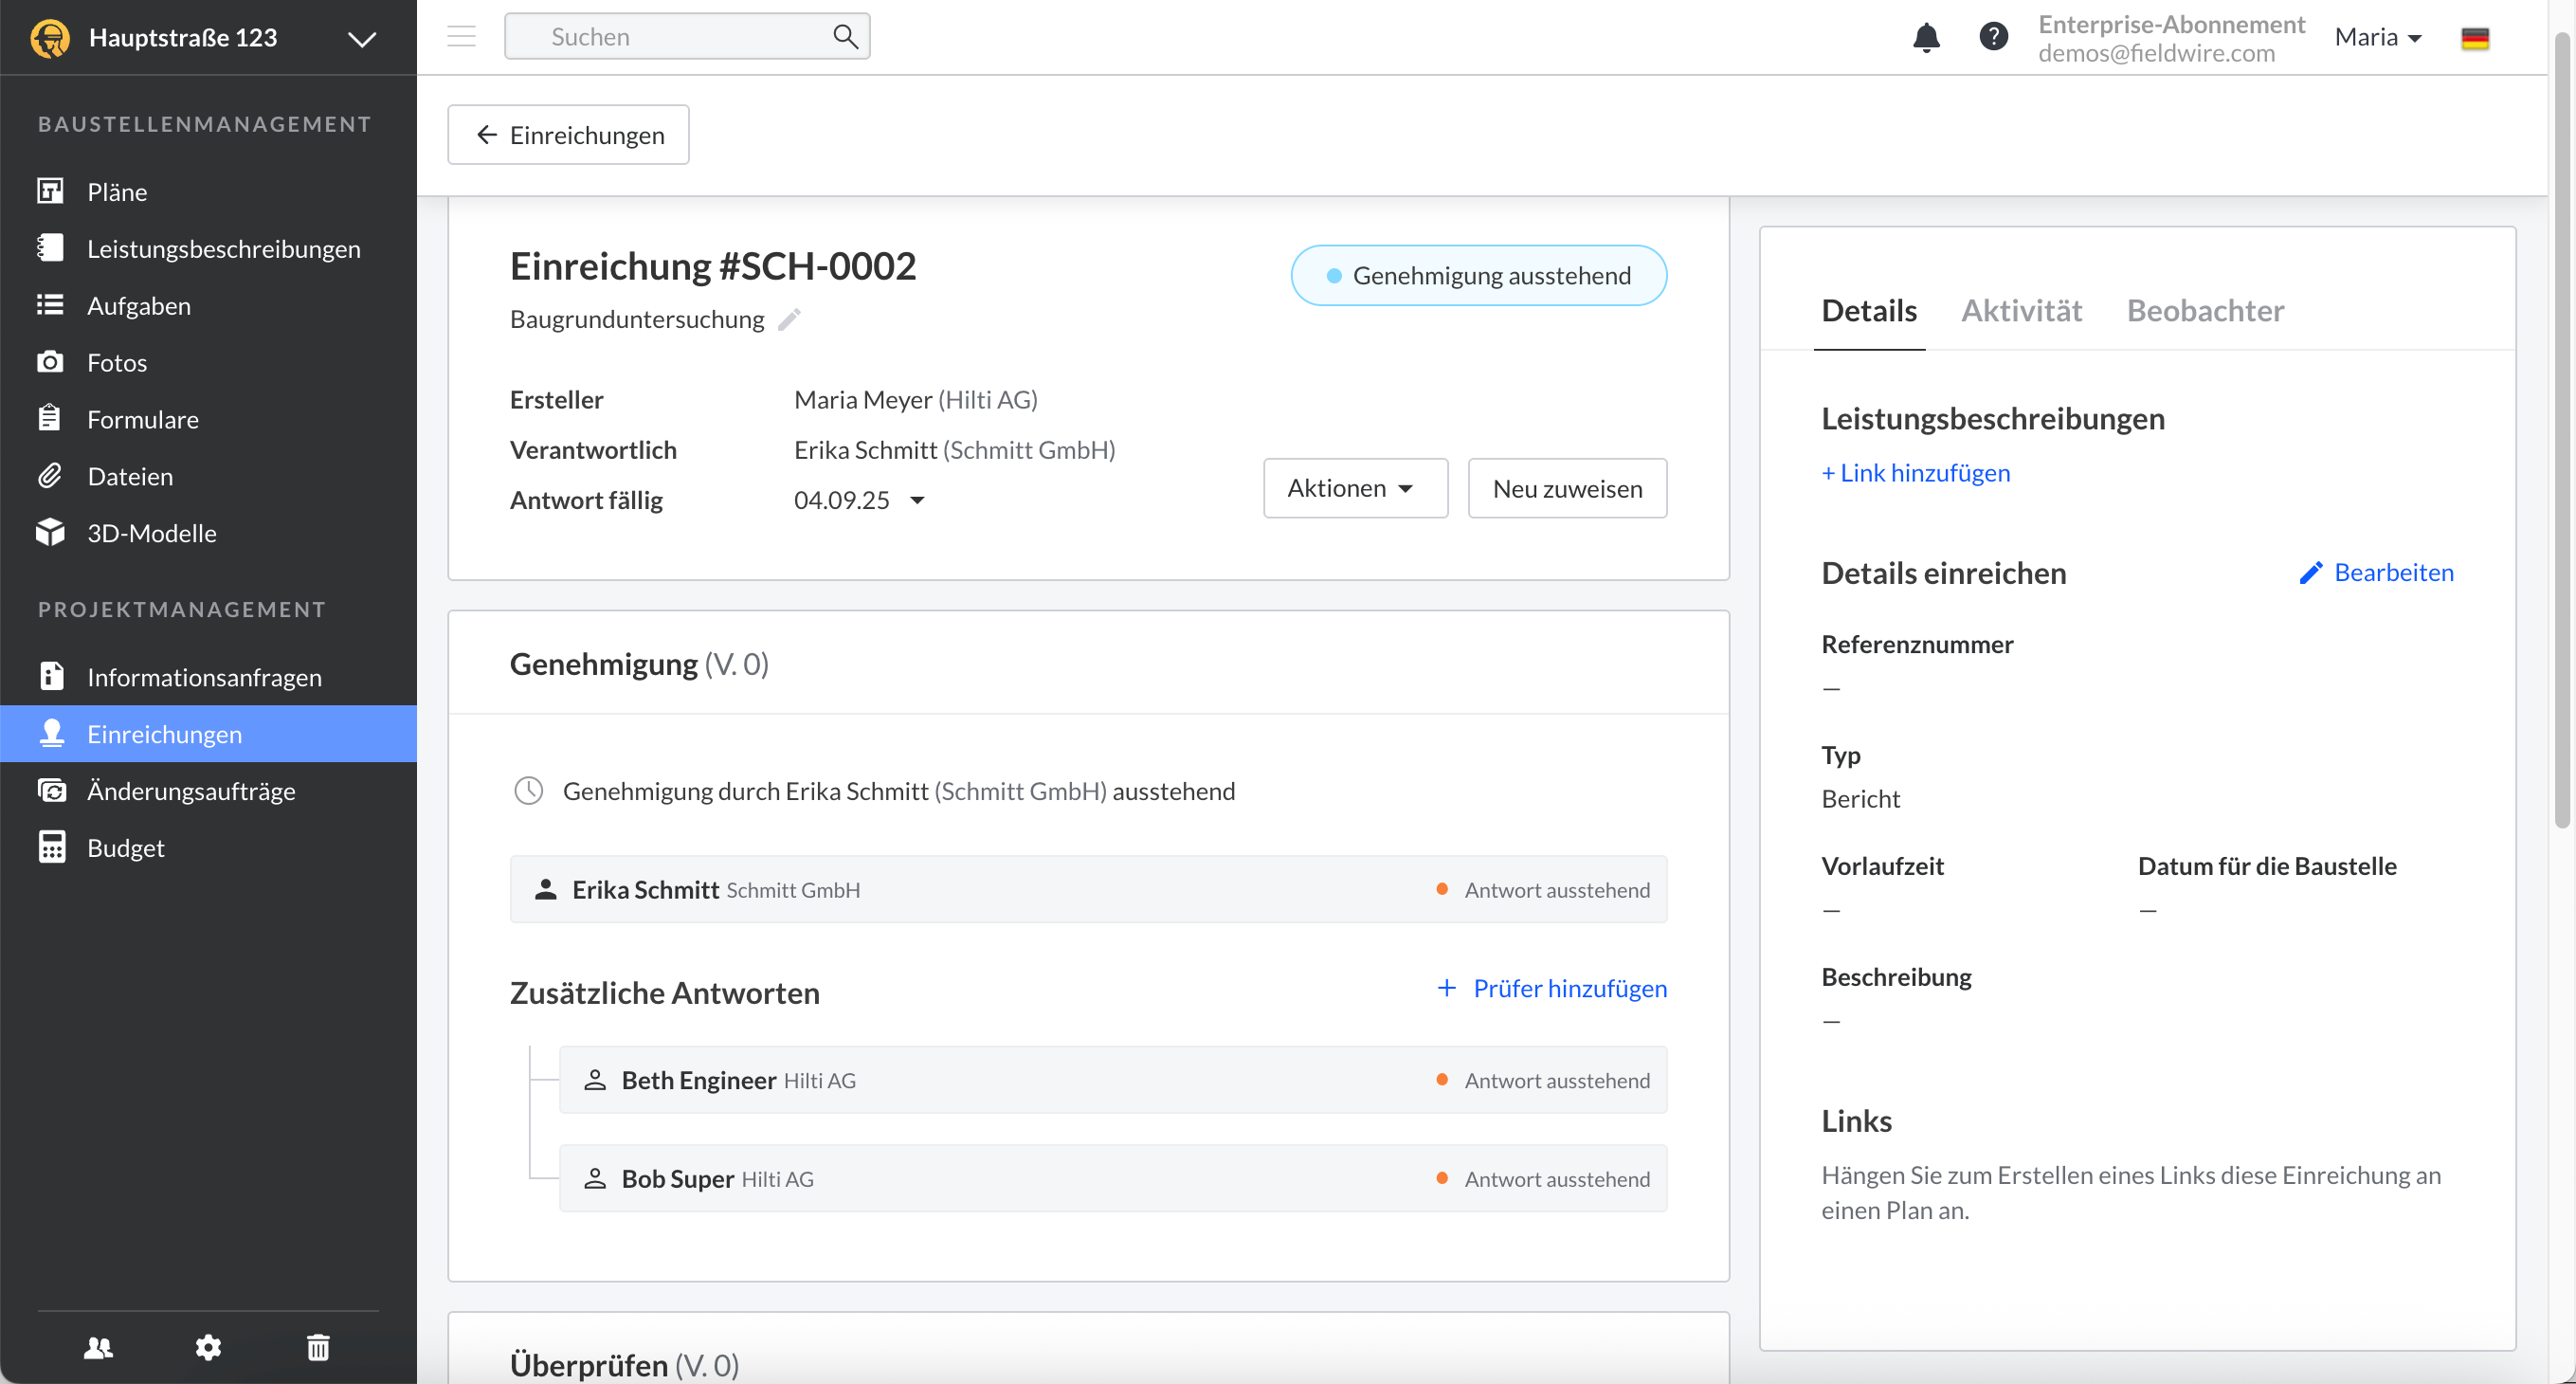Switch to the Beobachter tab
2576x1384 pixels.
click(x=2205, y=310)
